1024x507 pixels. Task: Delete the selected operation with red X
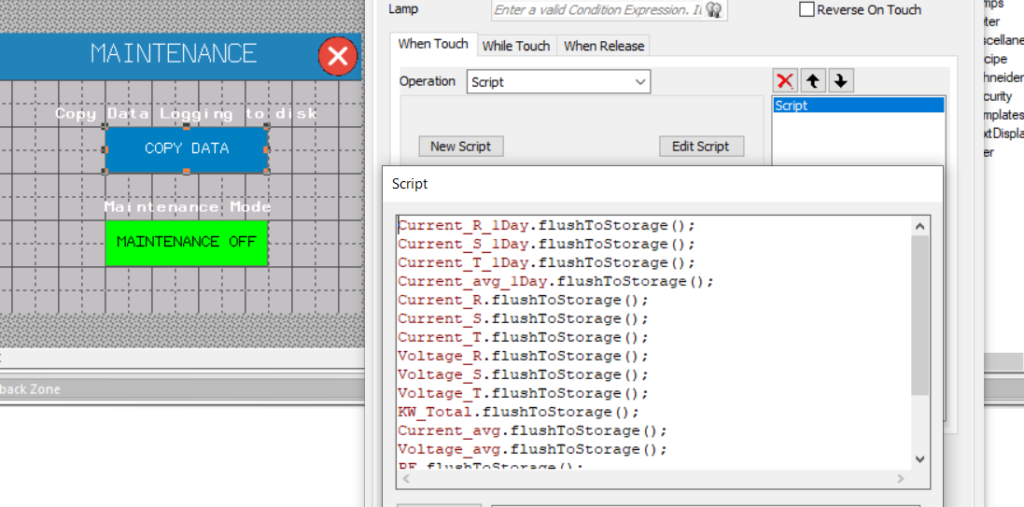[786, 81]
